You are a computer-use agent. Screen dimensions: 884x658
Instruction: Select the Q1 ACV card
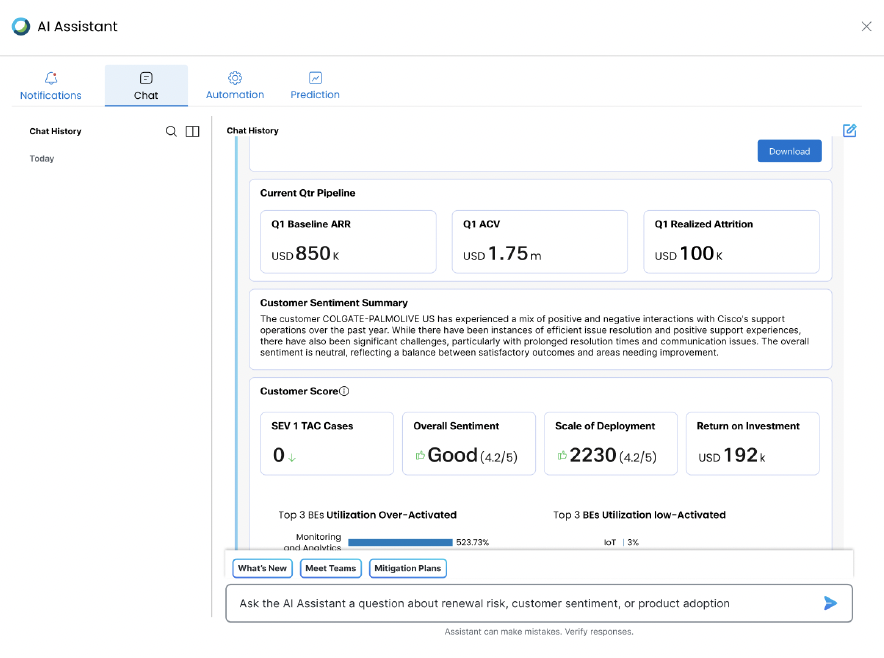coord(540,242)
